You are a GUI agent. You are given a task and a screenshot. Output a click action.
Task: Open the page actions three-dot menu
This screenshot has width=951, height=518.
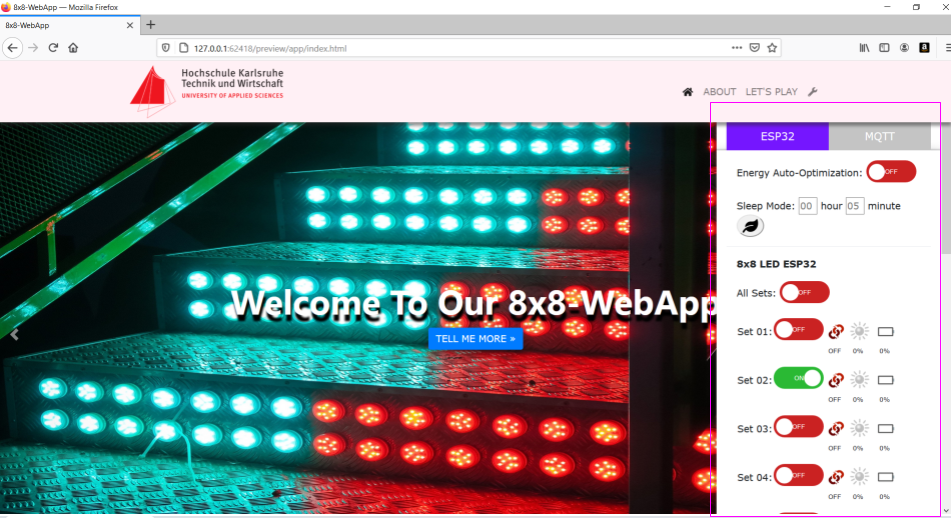(737, 48)
